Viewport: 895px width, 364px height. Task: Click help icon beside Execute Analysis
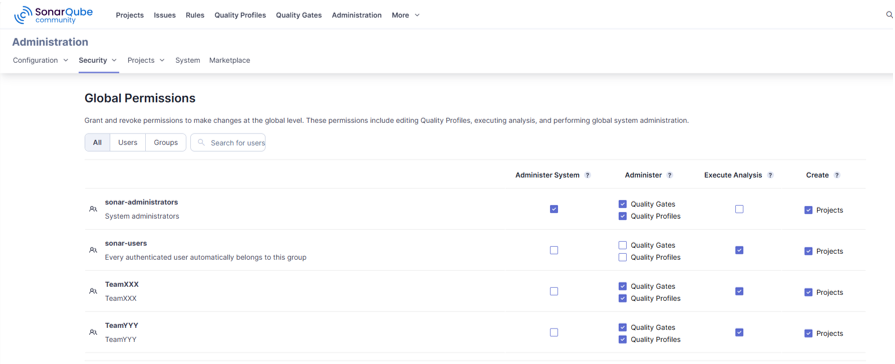coord(770,176)
